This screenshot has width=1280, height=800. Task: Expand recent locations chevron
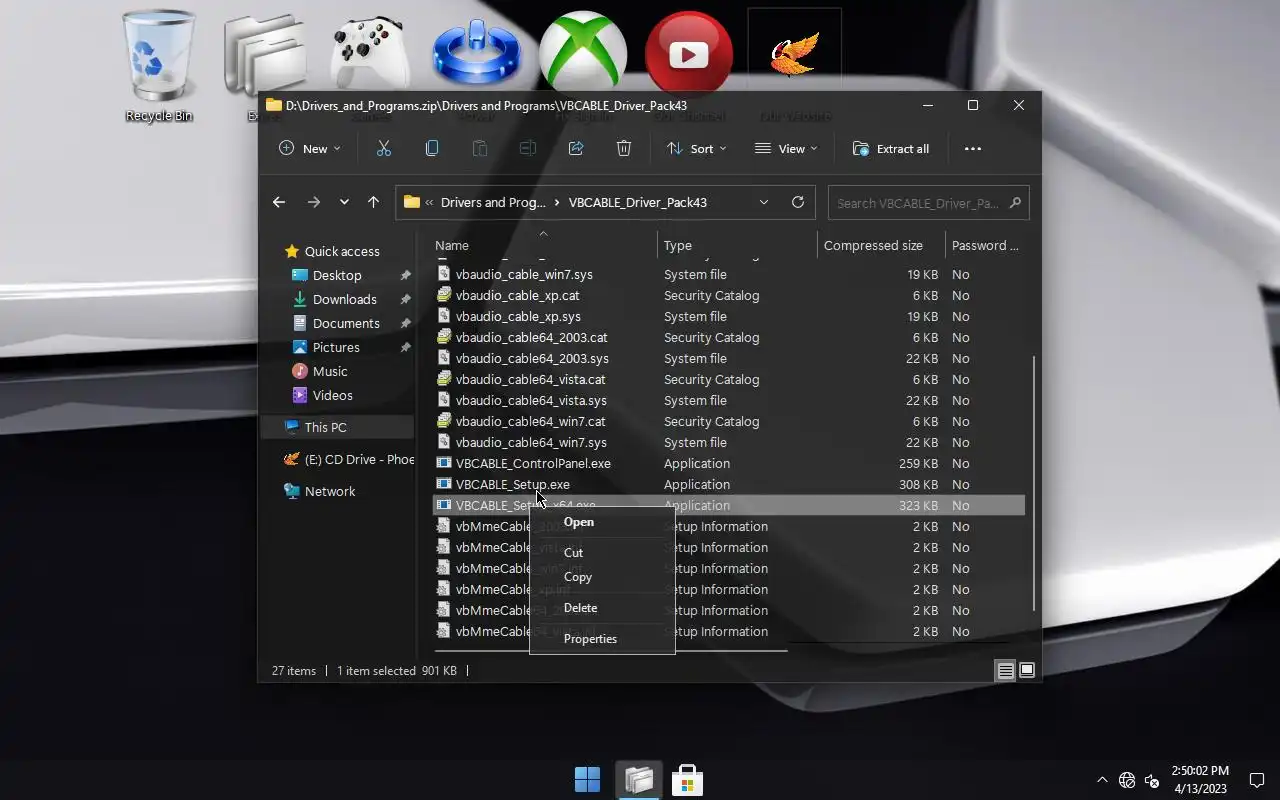[344, 202]
